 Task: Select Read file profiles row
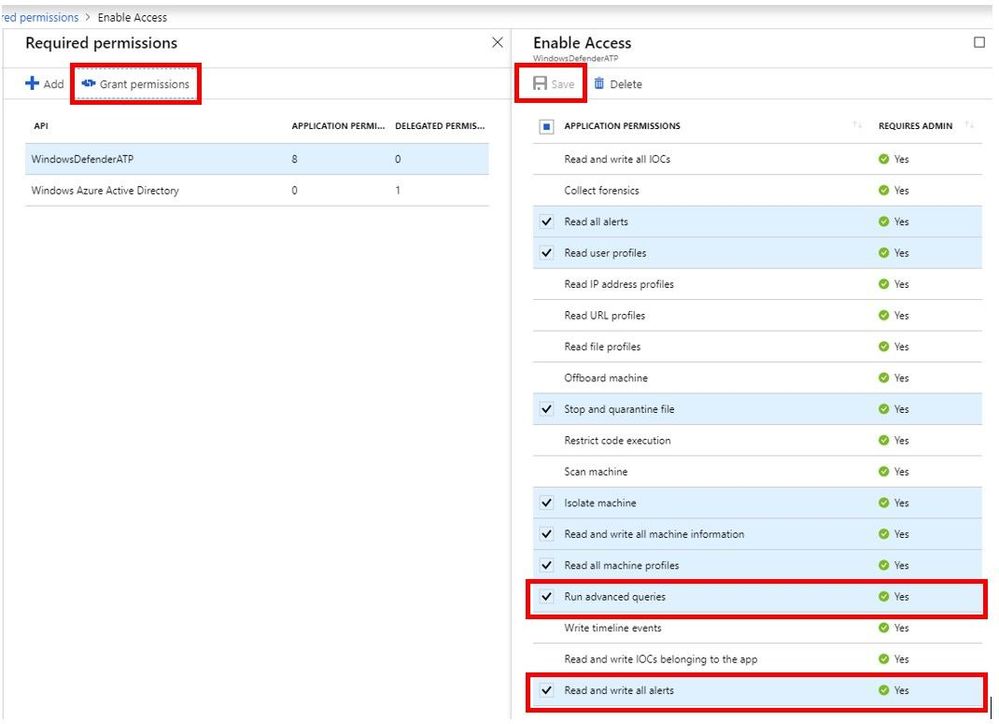pos(757,347)
